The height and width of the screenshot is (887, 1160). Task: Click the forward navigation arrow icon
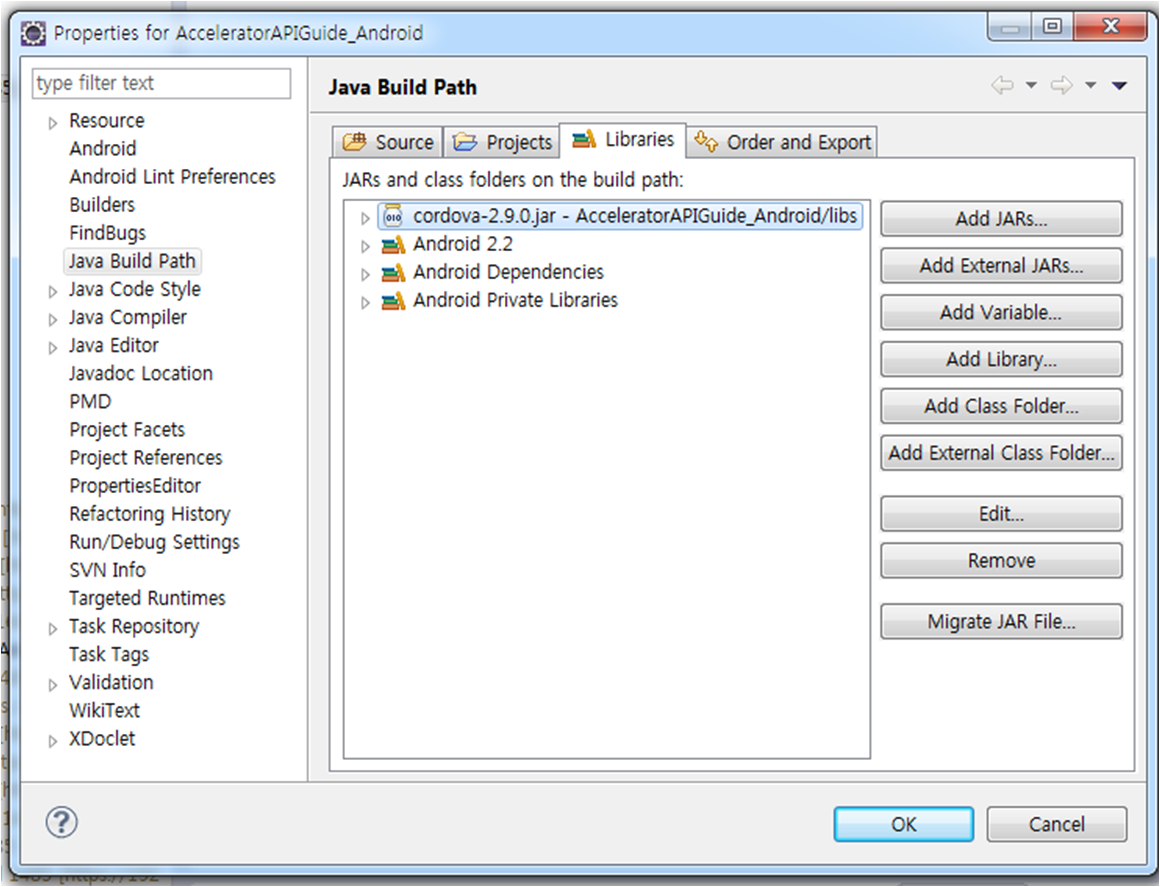tap(1060, 86)
